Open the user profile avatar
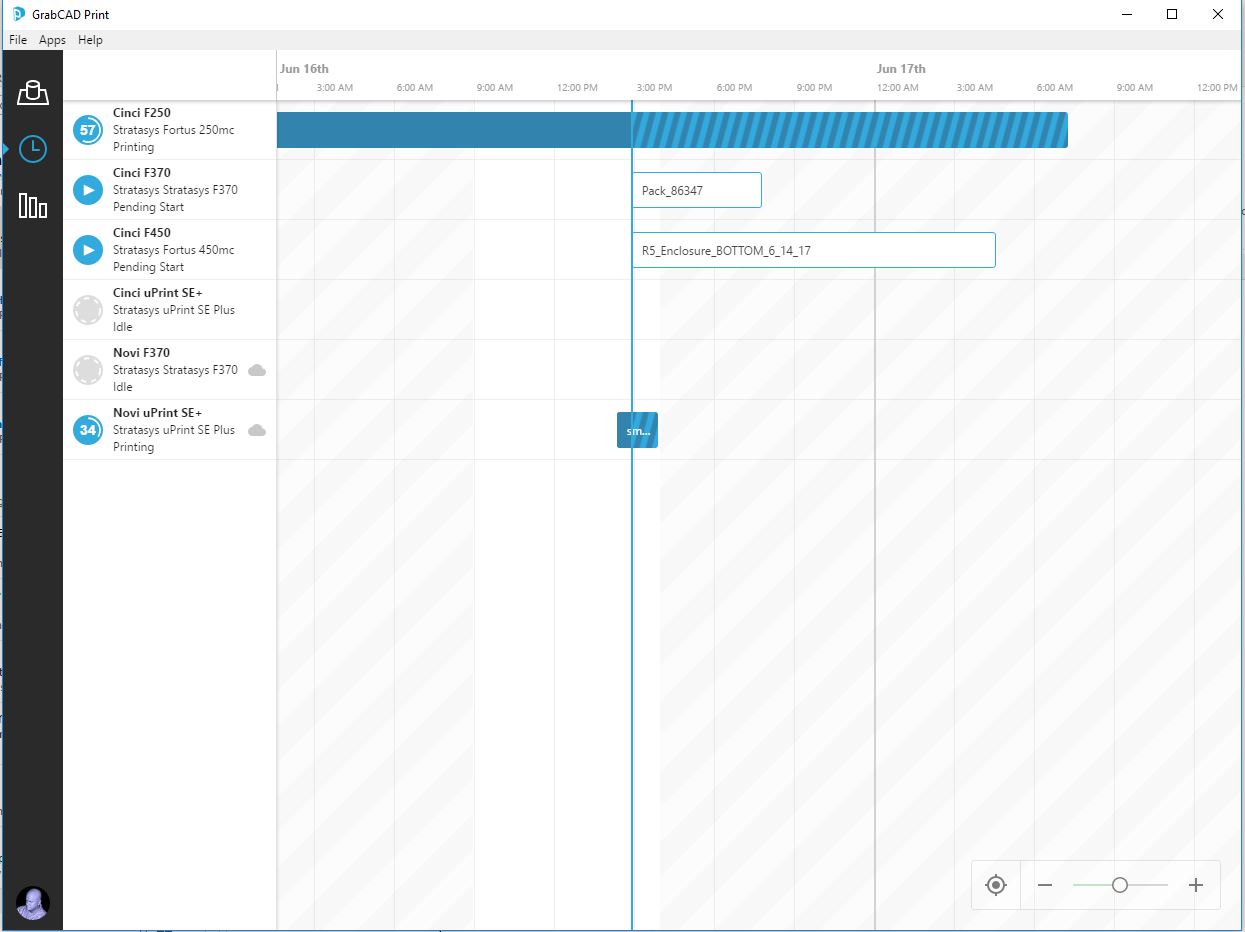The image size is (1245, 932). point(33,903)
